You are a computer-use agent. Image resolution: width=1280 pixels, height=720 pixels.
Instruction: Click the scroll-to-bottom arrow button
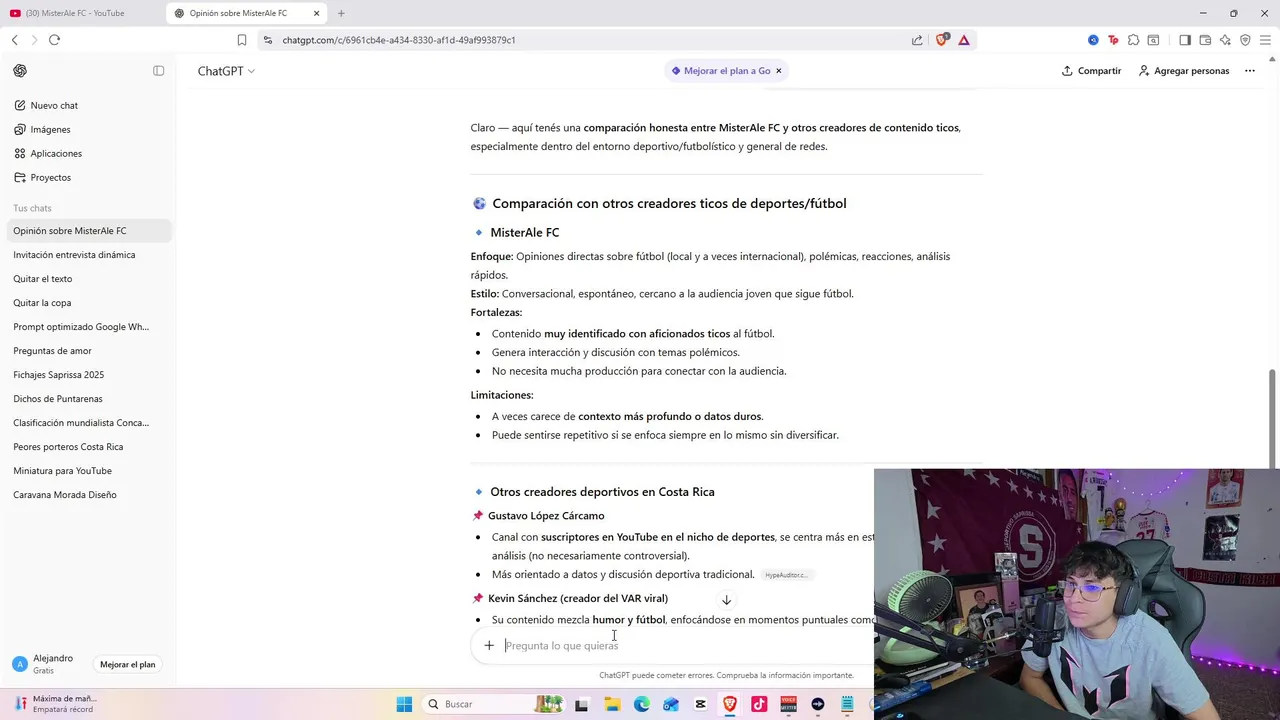(x=727, y=600)
